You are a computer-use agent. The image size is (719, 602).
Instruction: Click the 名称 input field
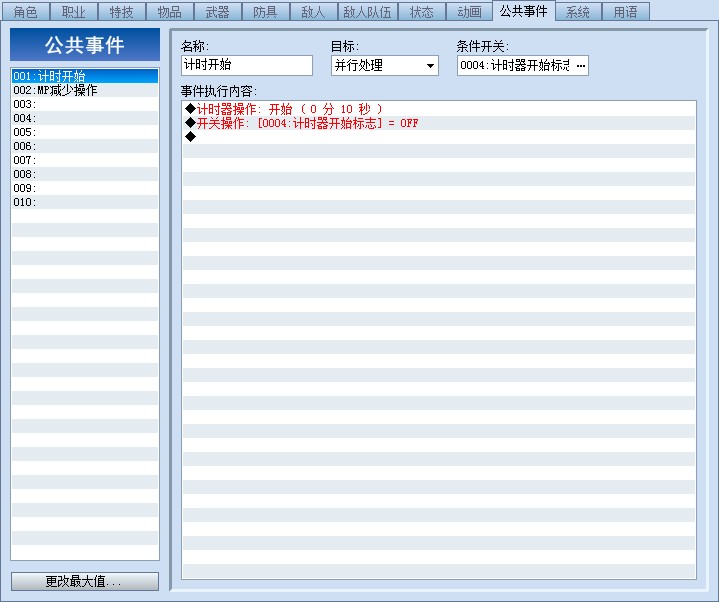[x=247, y=65]
